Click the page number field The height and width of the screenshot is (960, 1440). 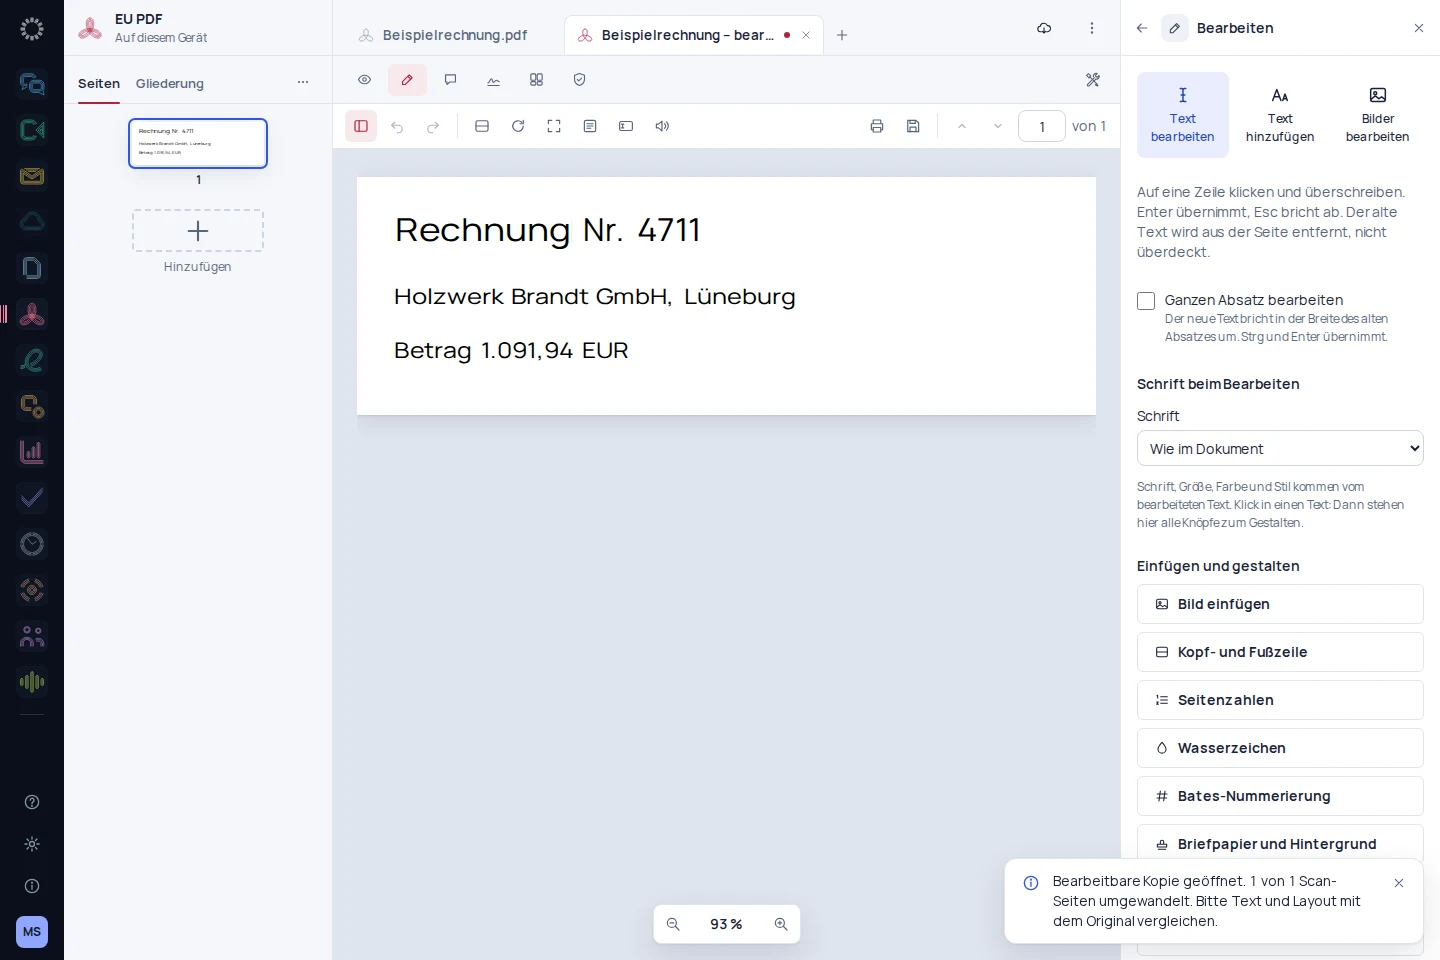tap(1042, 126)
